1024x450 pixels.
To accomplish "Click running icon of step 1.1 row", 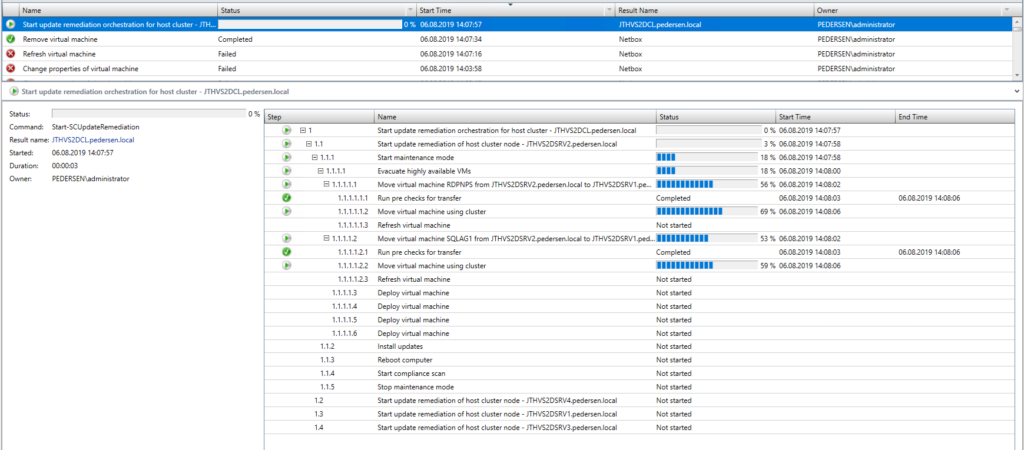I will pos(287,144).
